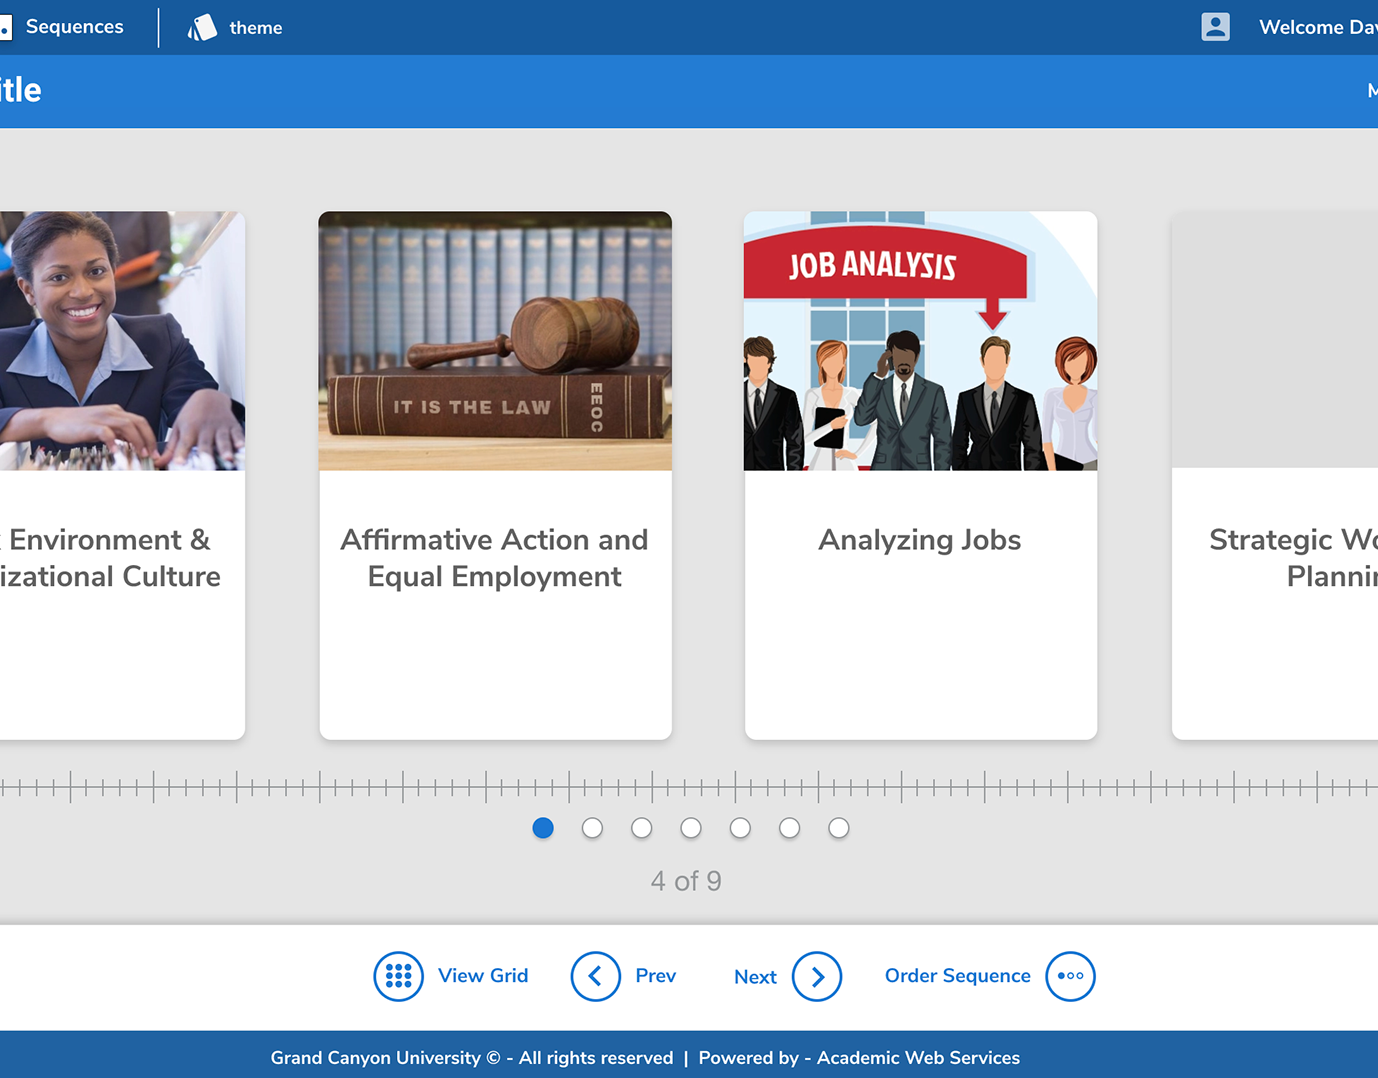
Task: Click the Strategic Workforce Planning card title
Action: pyautogui.click(x=1293, y=558)
